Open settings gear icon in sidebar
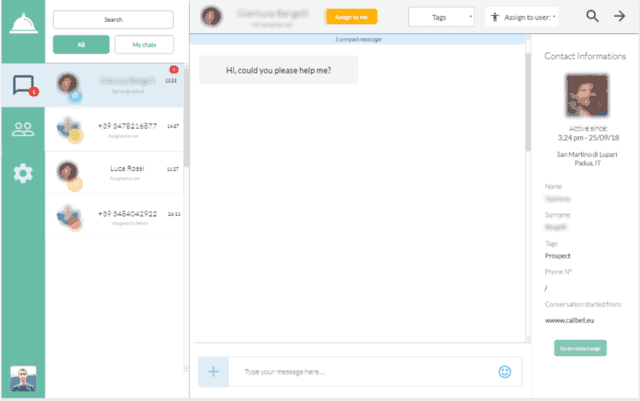The width and height of the screenshot is (640, 401). tap(23, 173)
